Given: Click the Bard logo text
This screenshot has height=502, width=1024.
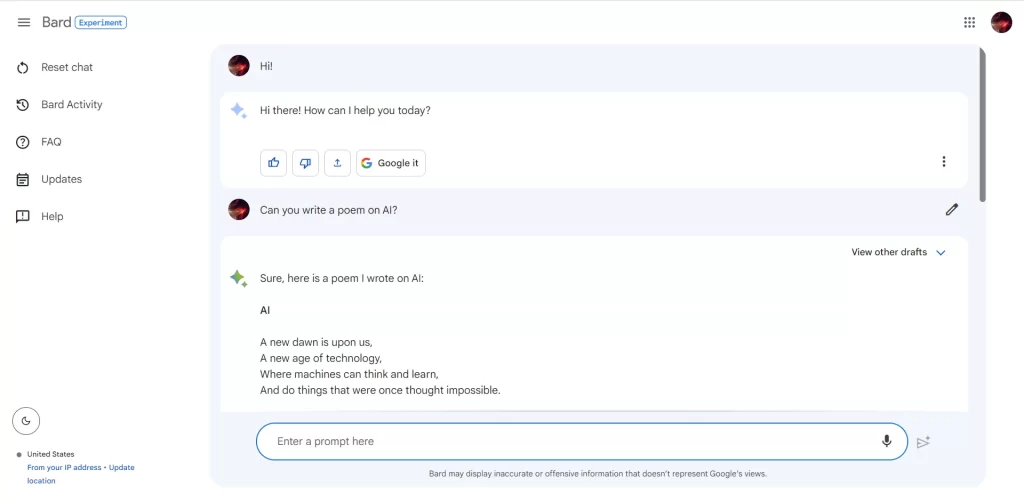Looking at the screenshot, I should tap(56, 22).
